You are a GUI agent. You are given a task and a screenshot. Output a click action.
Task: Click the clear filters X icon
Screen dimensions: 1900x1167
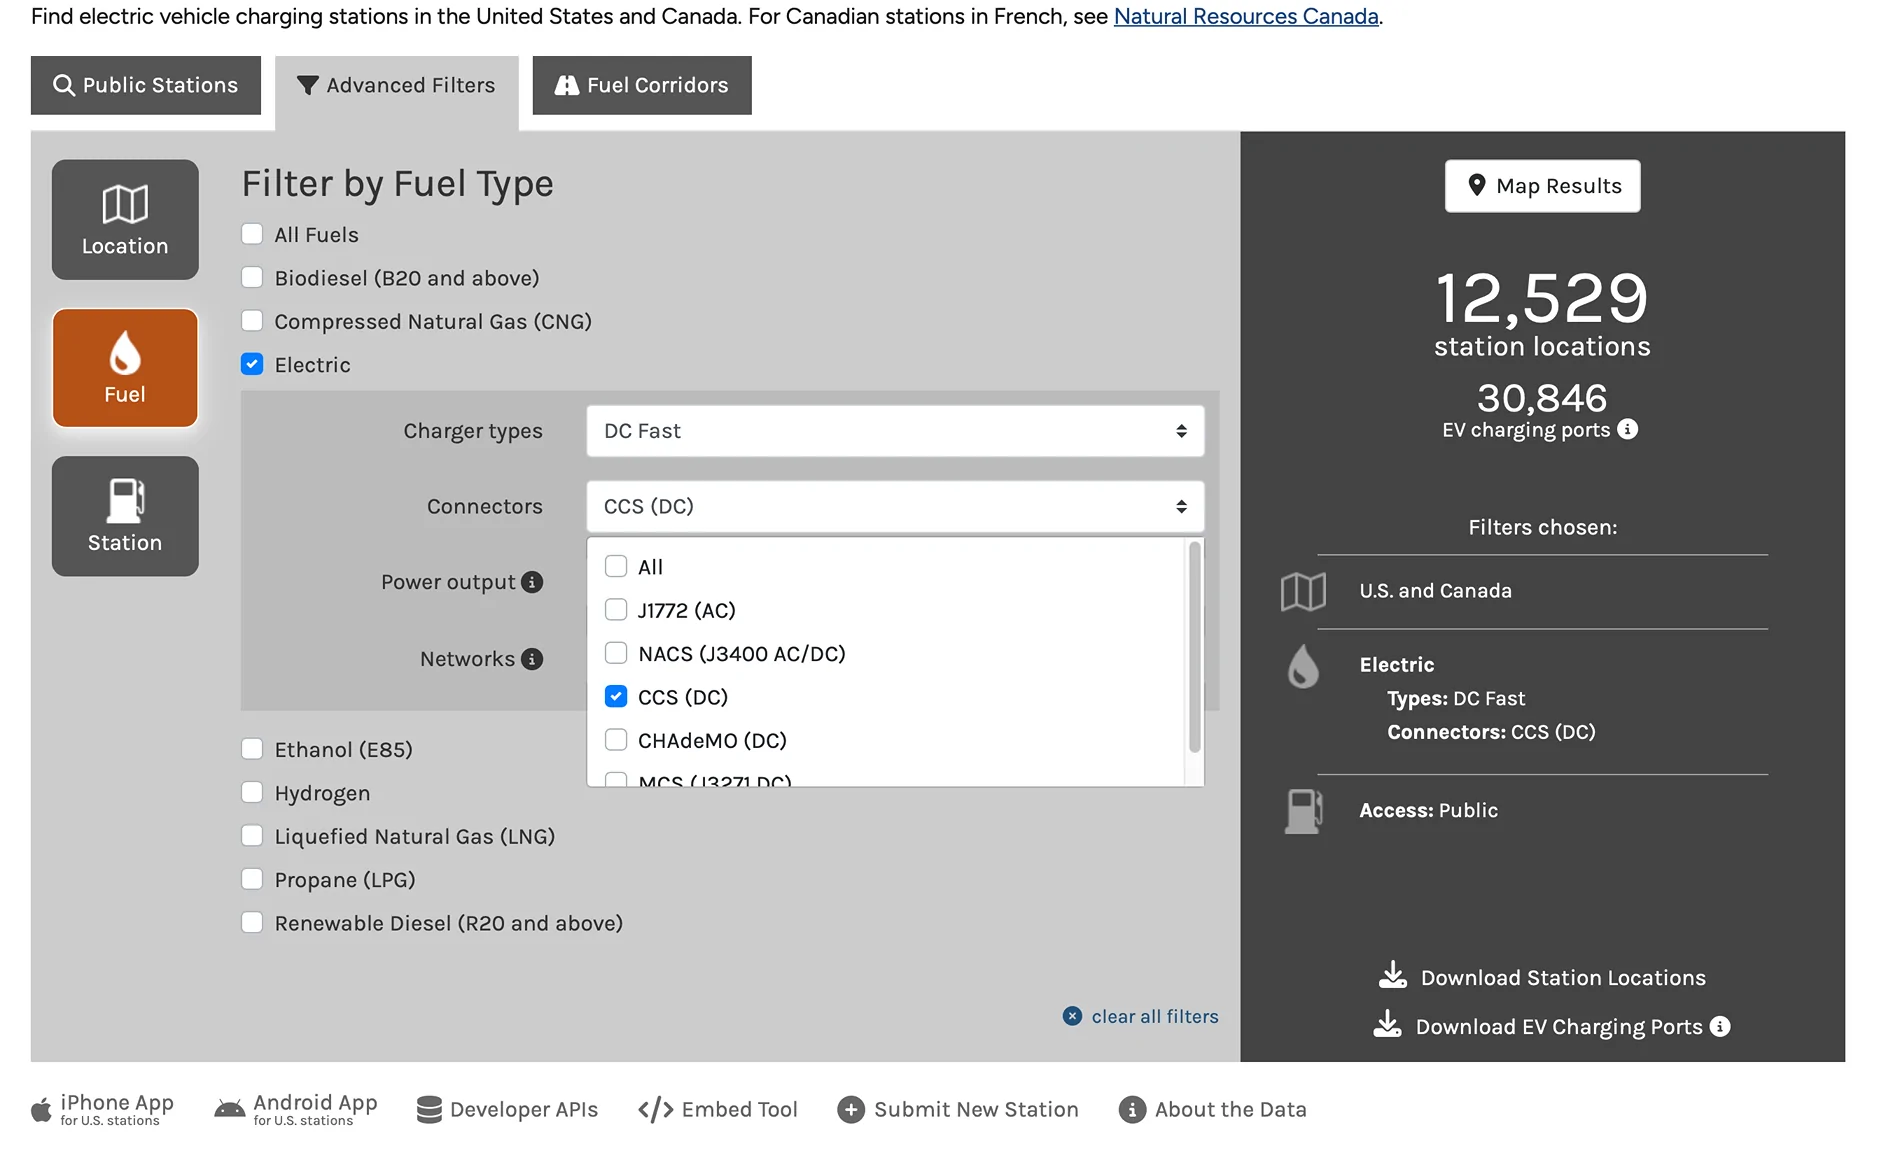[x=1072, y=1016]
